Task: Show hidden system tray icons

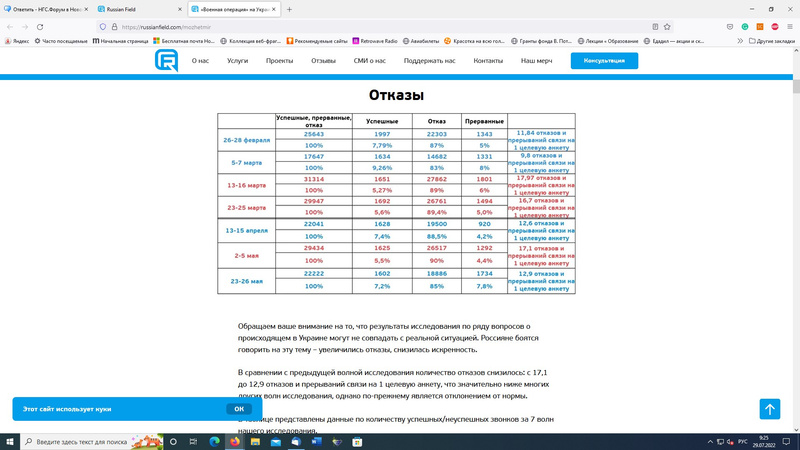Action: (x=710, y=442)
